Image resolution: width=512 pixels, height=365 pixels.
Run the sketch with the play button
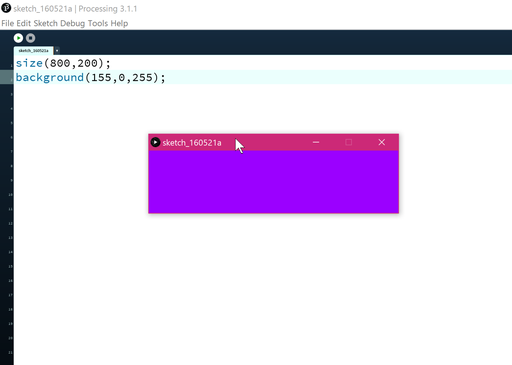point(18,38)
